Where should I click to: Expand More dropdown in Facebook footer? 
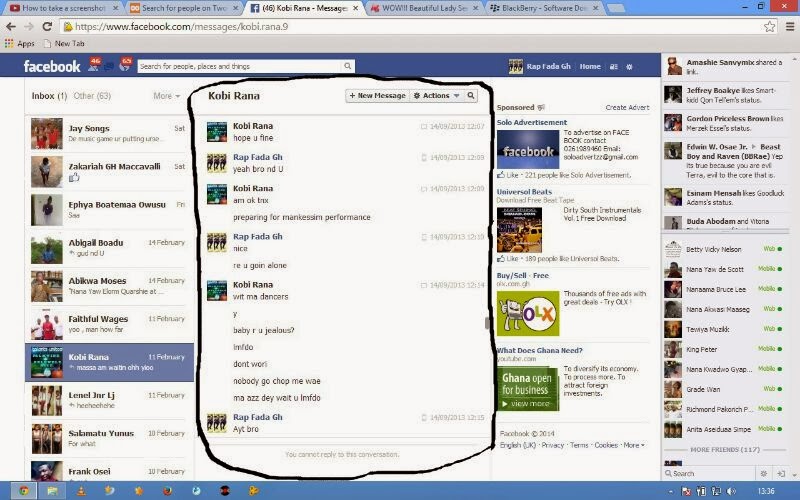(634, 445)
